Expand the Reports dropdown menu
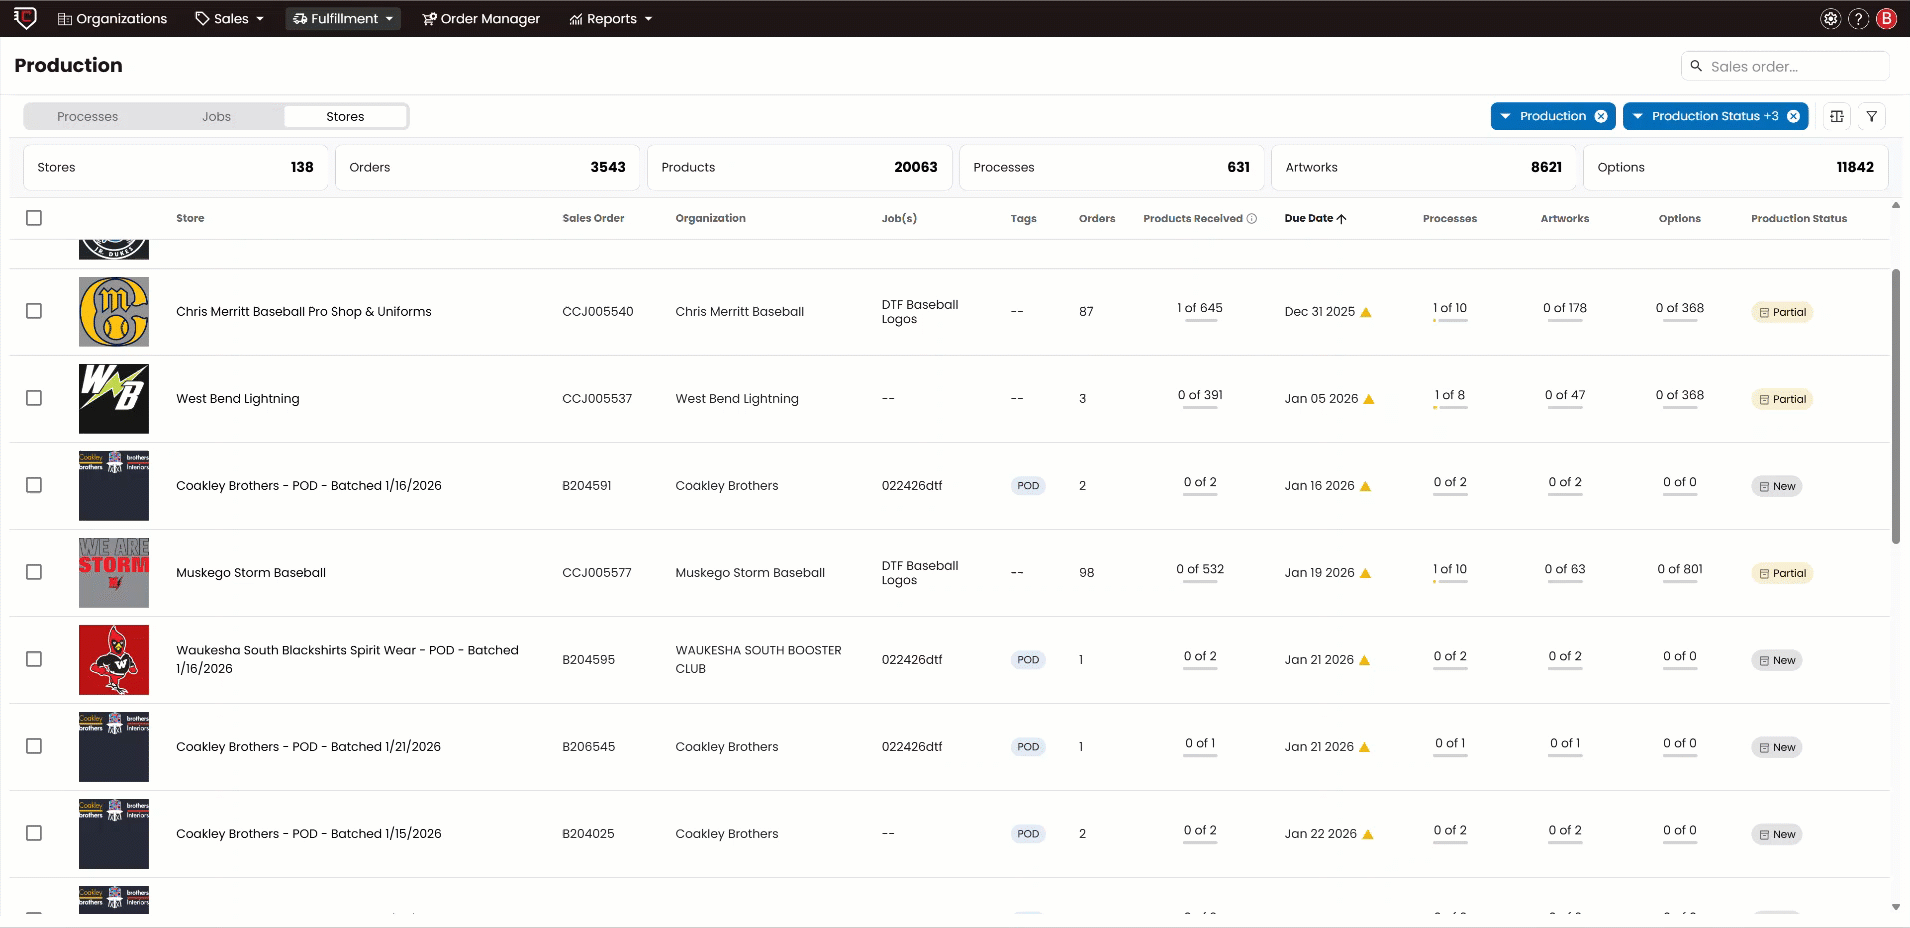 [x=609, y=18]
